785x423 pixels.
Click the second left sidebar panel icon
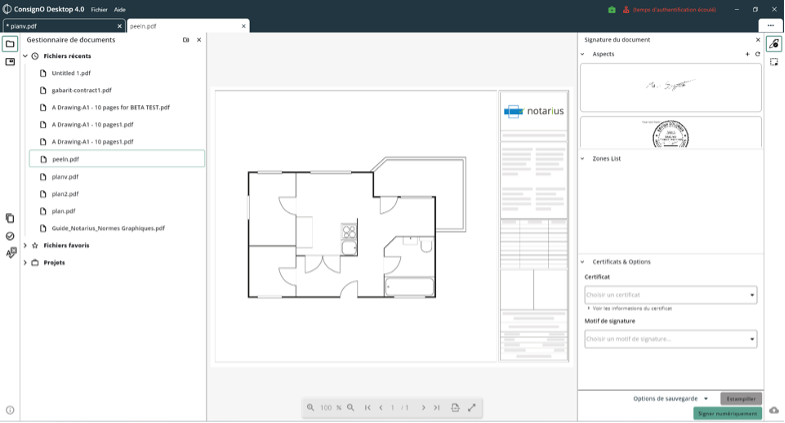pos(10,62)
